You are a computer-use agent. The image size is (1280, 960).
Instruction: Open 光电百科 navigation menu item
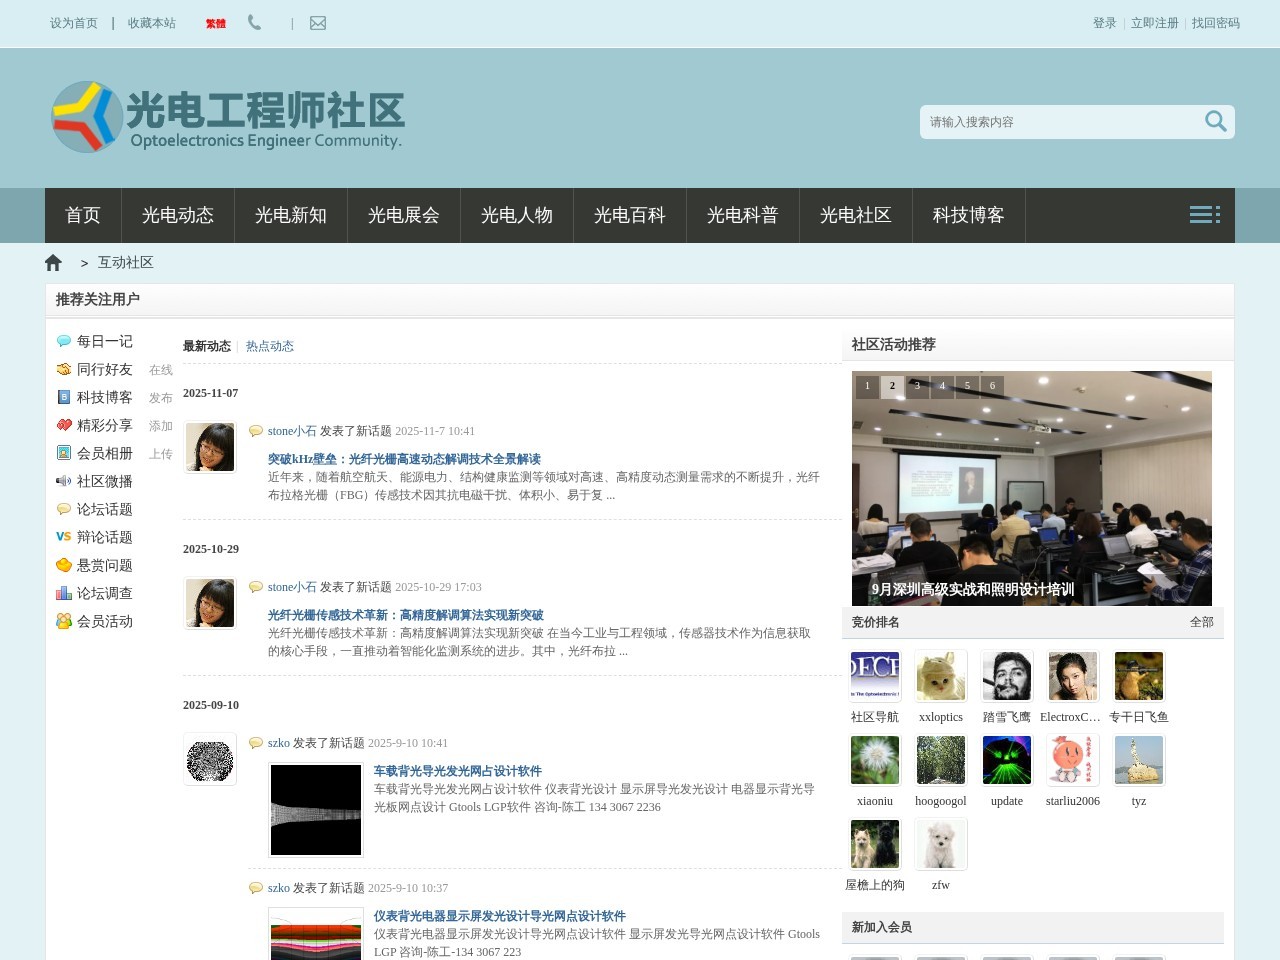pyautogui.click(x=629, y=215)
